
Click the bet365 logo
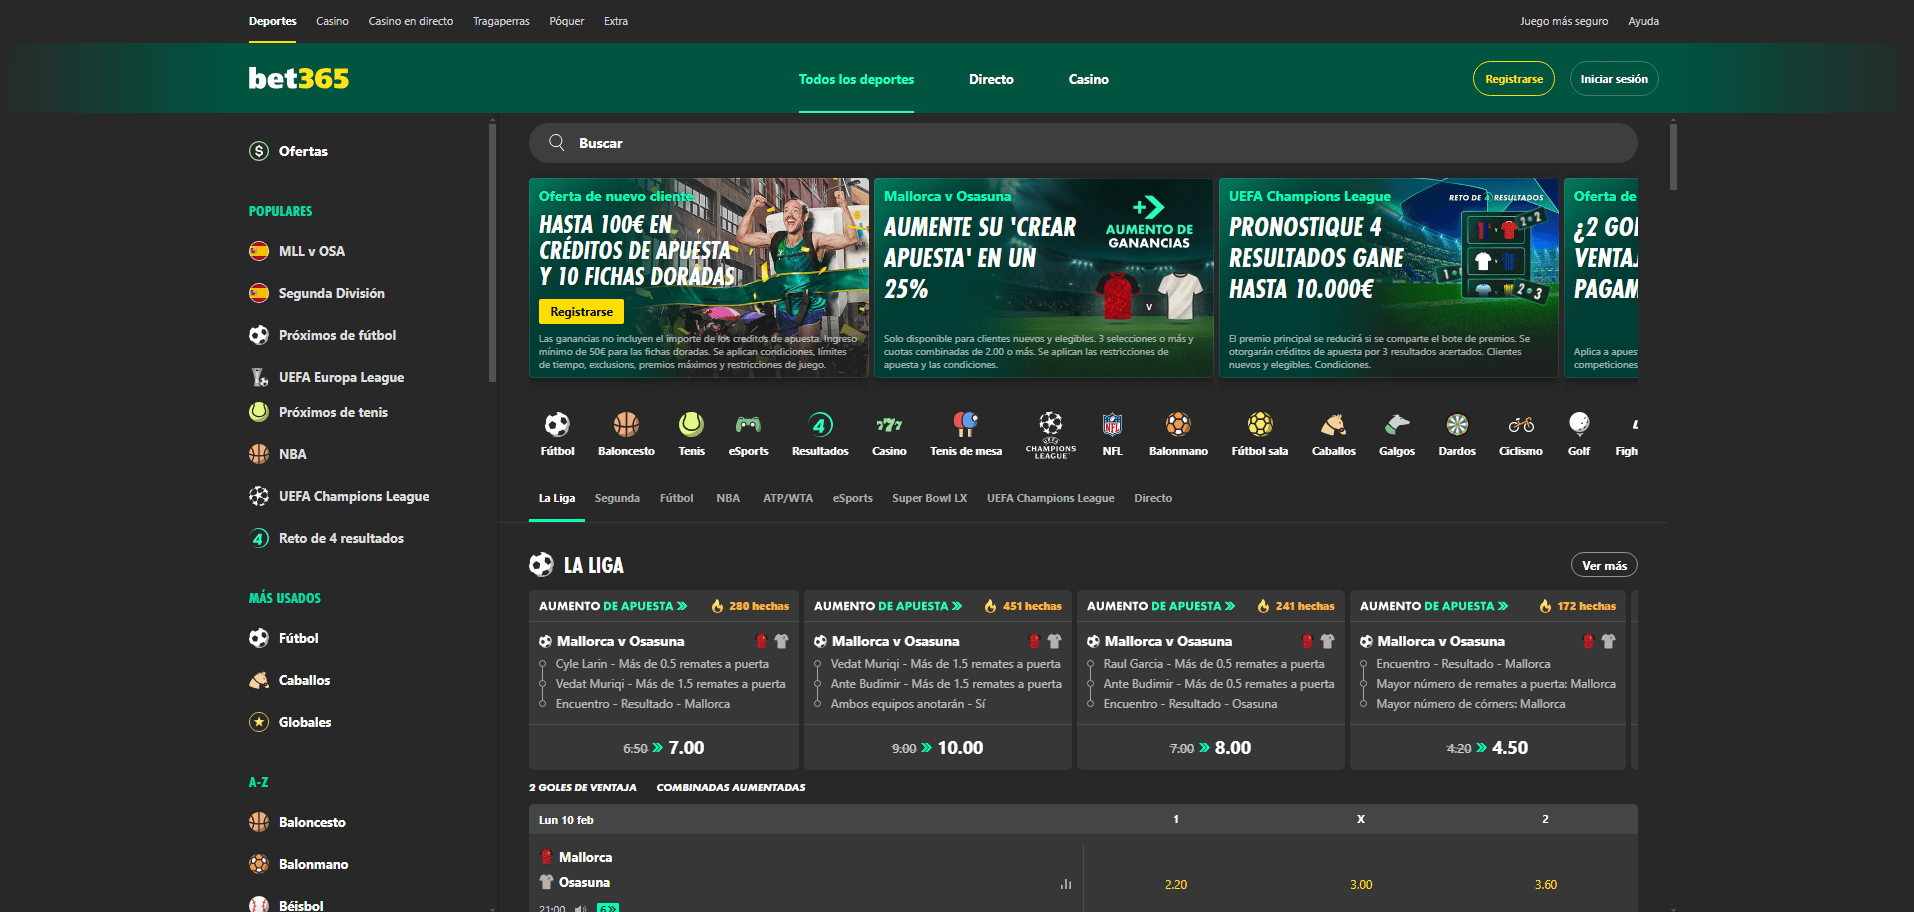coord(298,78)
